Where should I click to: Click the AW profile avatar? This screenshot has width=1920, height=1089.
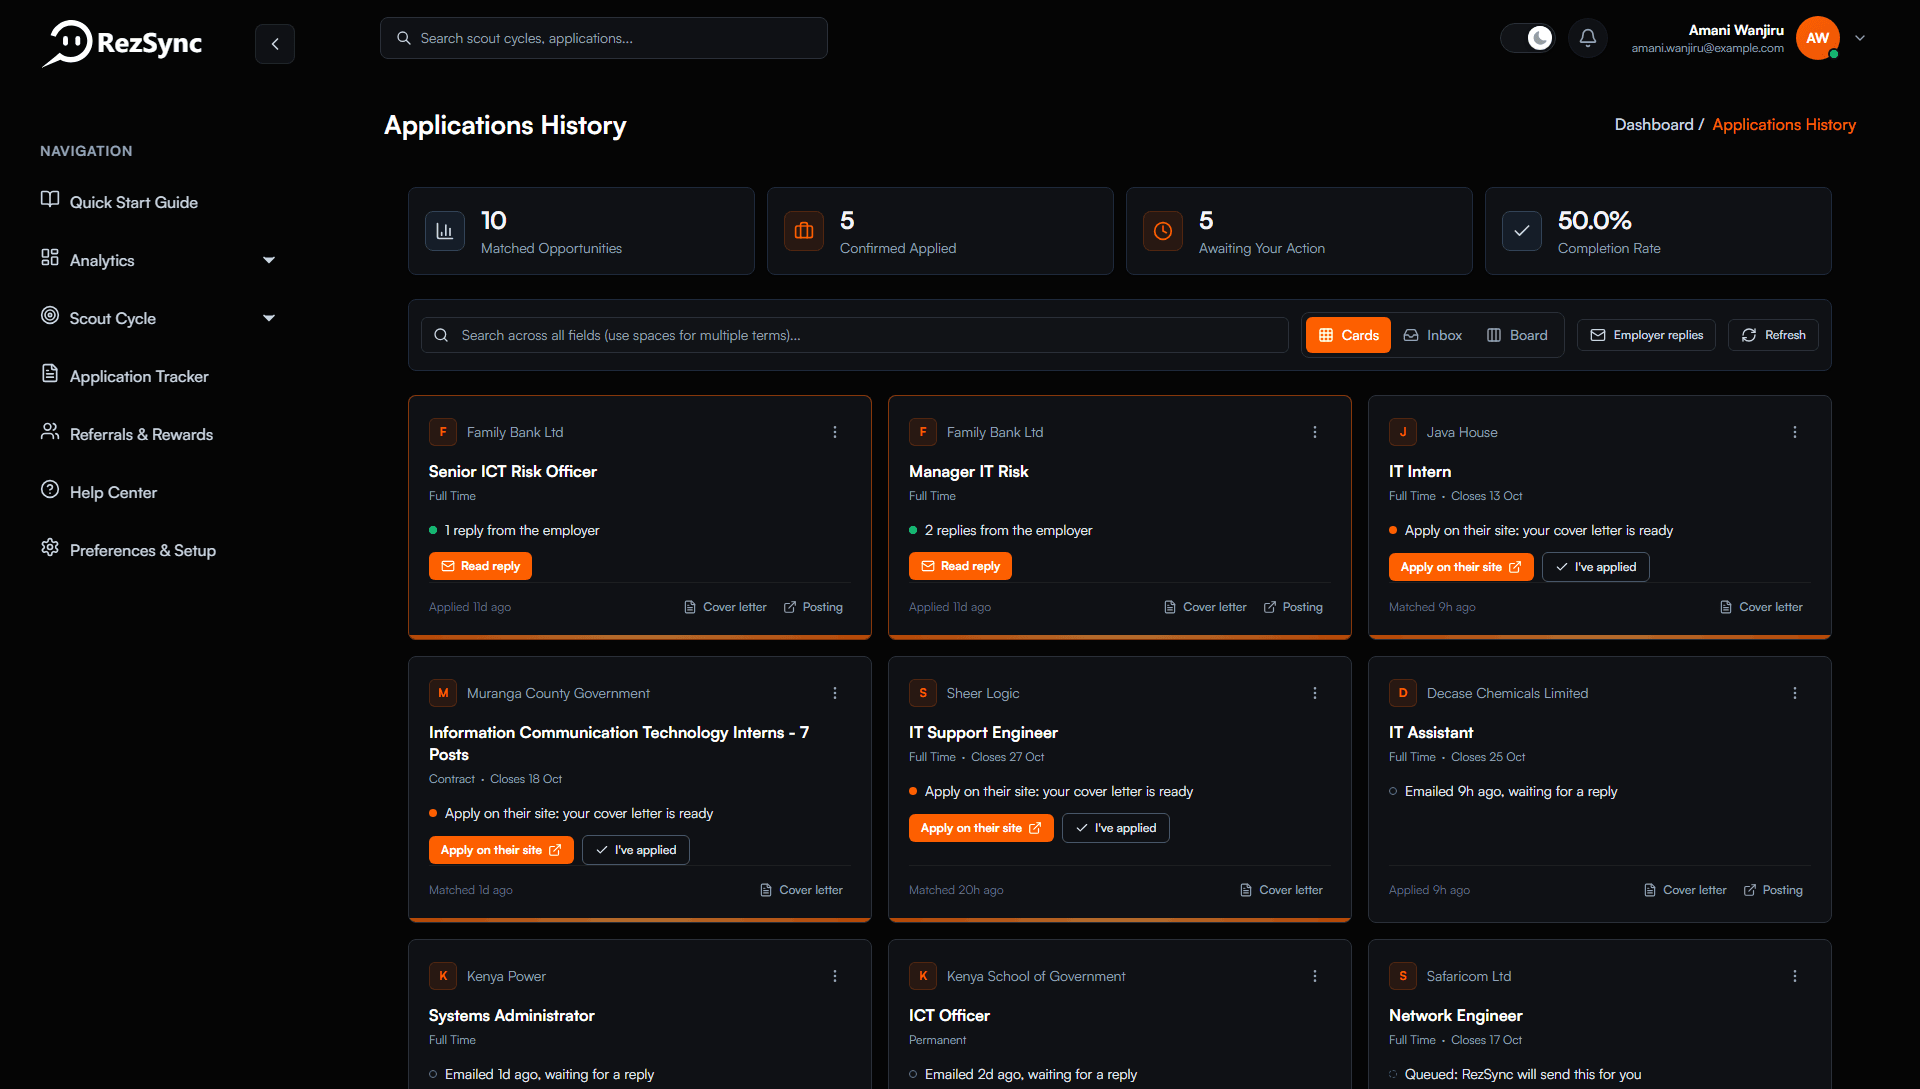pos(1818,38)
